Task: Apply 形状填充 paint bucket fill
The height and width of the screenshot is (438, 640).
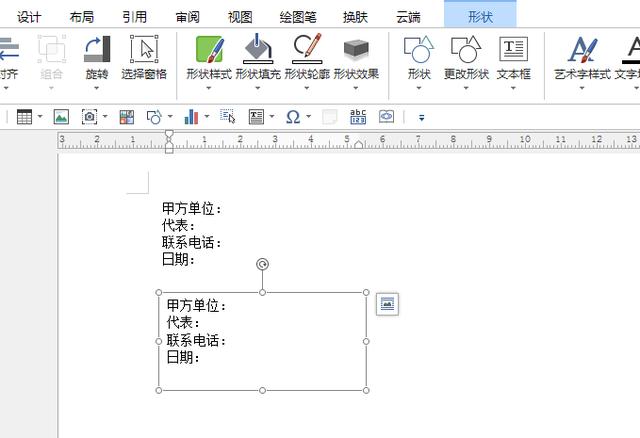Action: coord(258,49)
